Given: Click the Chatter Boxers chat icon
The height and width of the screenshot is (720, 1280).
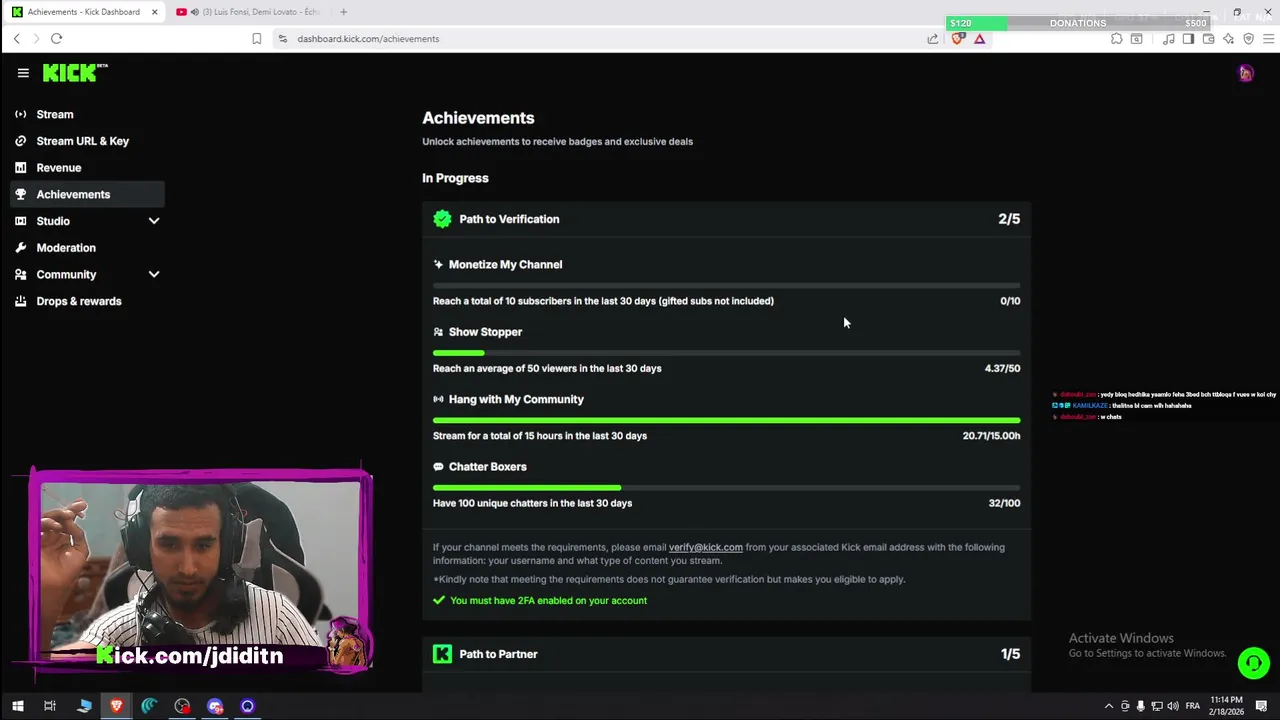Looking at the screenshot, I should pyautogui.click(x=438, y=467).
